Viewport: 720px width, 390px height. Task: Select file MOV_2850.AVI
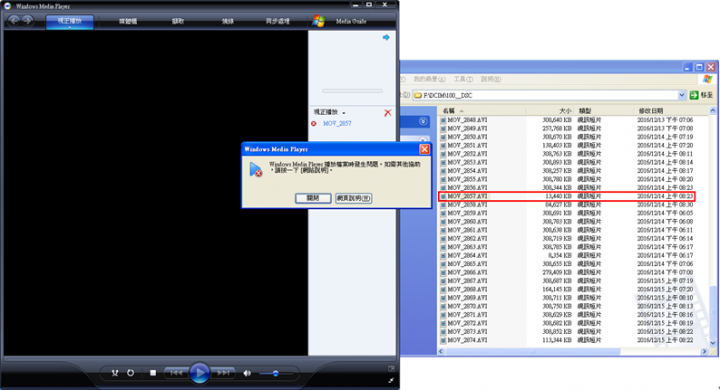[467, 137]
